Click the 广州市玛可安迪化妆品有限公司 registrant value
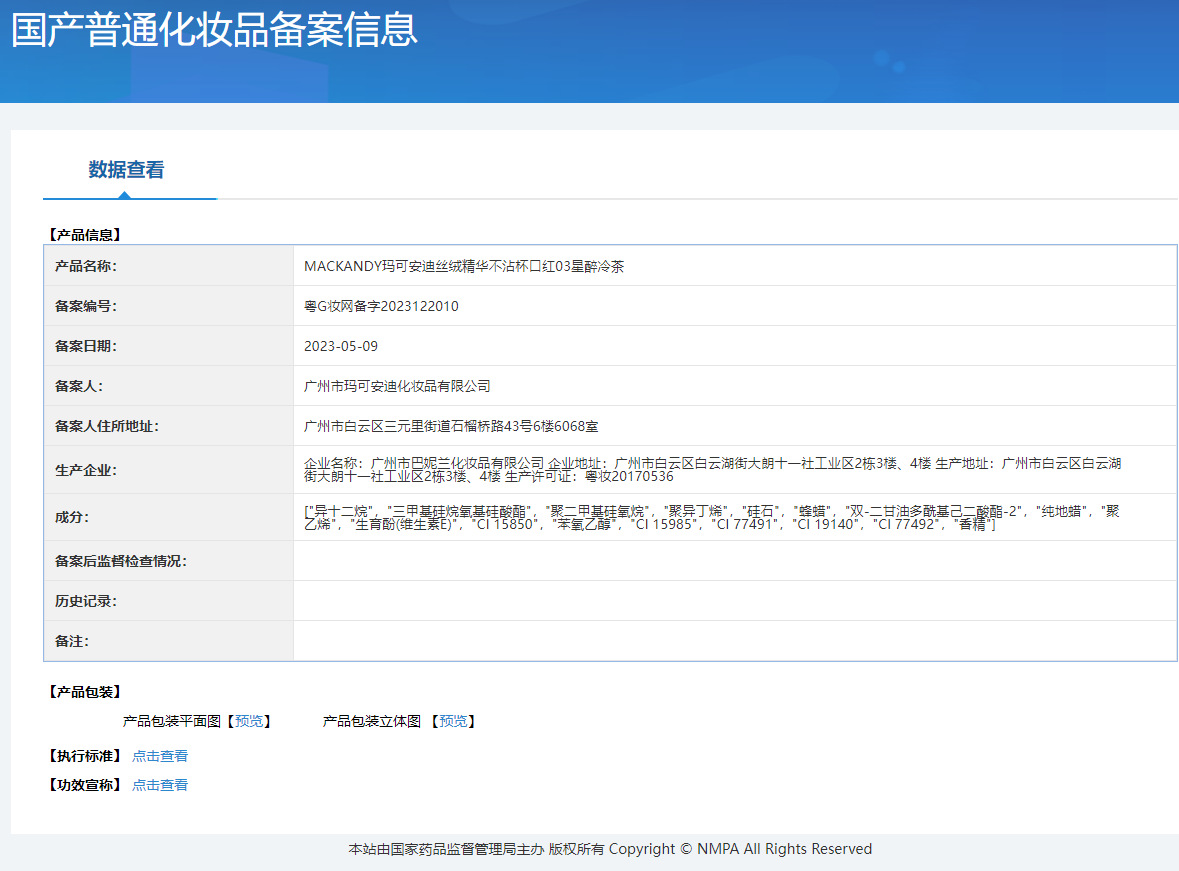The width and height of the screenshot is (1179, 871). tap(397, 386)
